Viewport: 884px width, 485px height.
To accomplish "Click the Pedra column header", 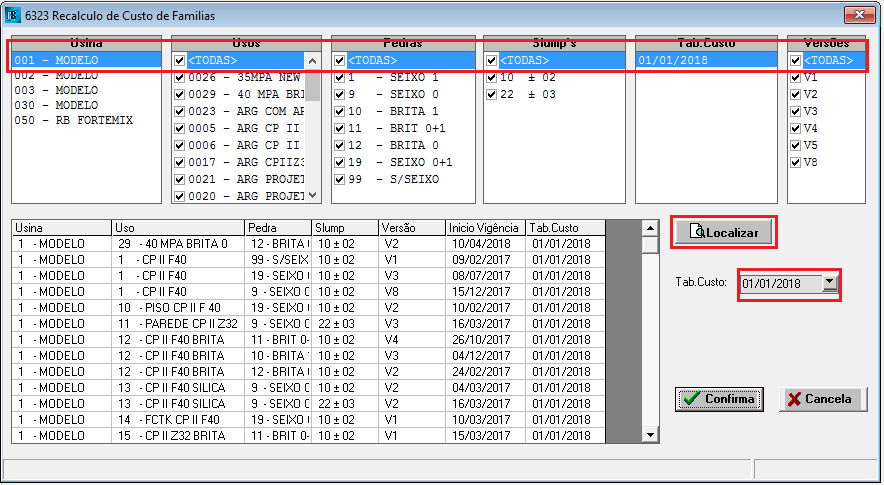I will 278,228.
